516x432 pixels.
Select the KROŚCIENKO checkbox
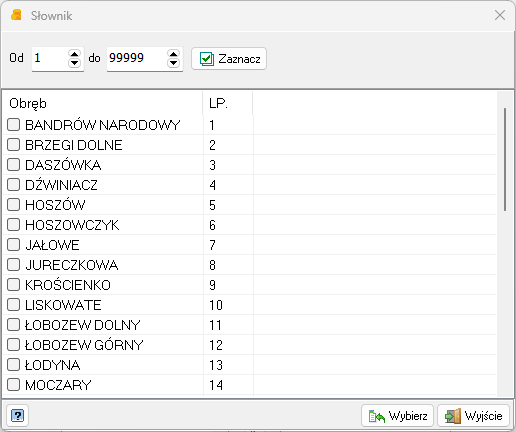coord(14,285)
